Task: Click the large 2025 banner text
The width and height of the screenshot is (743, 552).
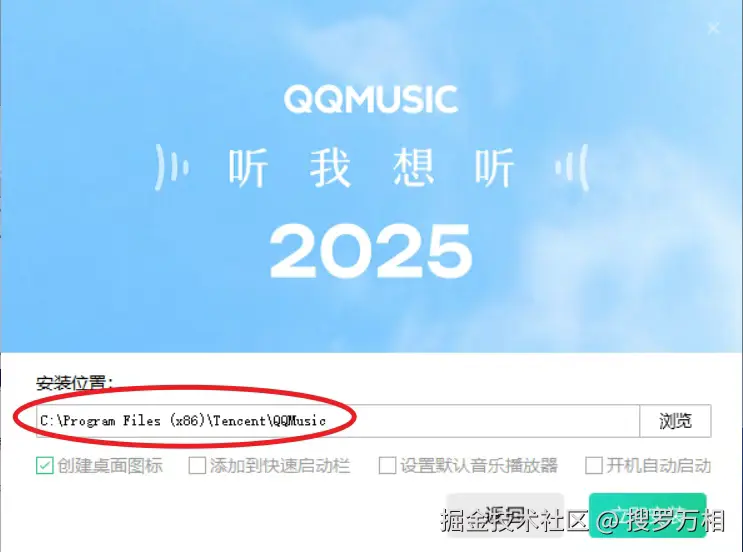Action: pos(371,251)
